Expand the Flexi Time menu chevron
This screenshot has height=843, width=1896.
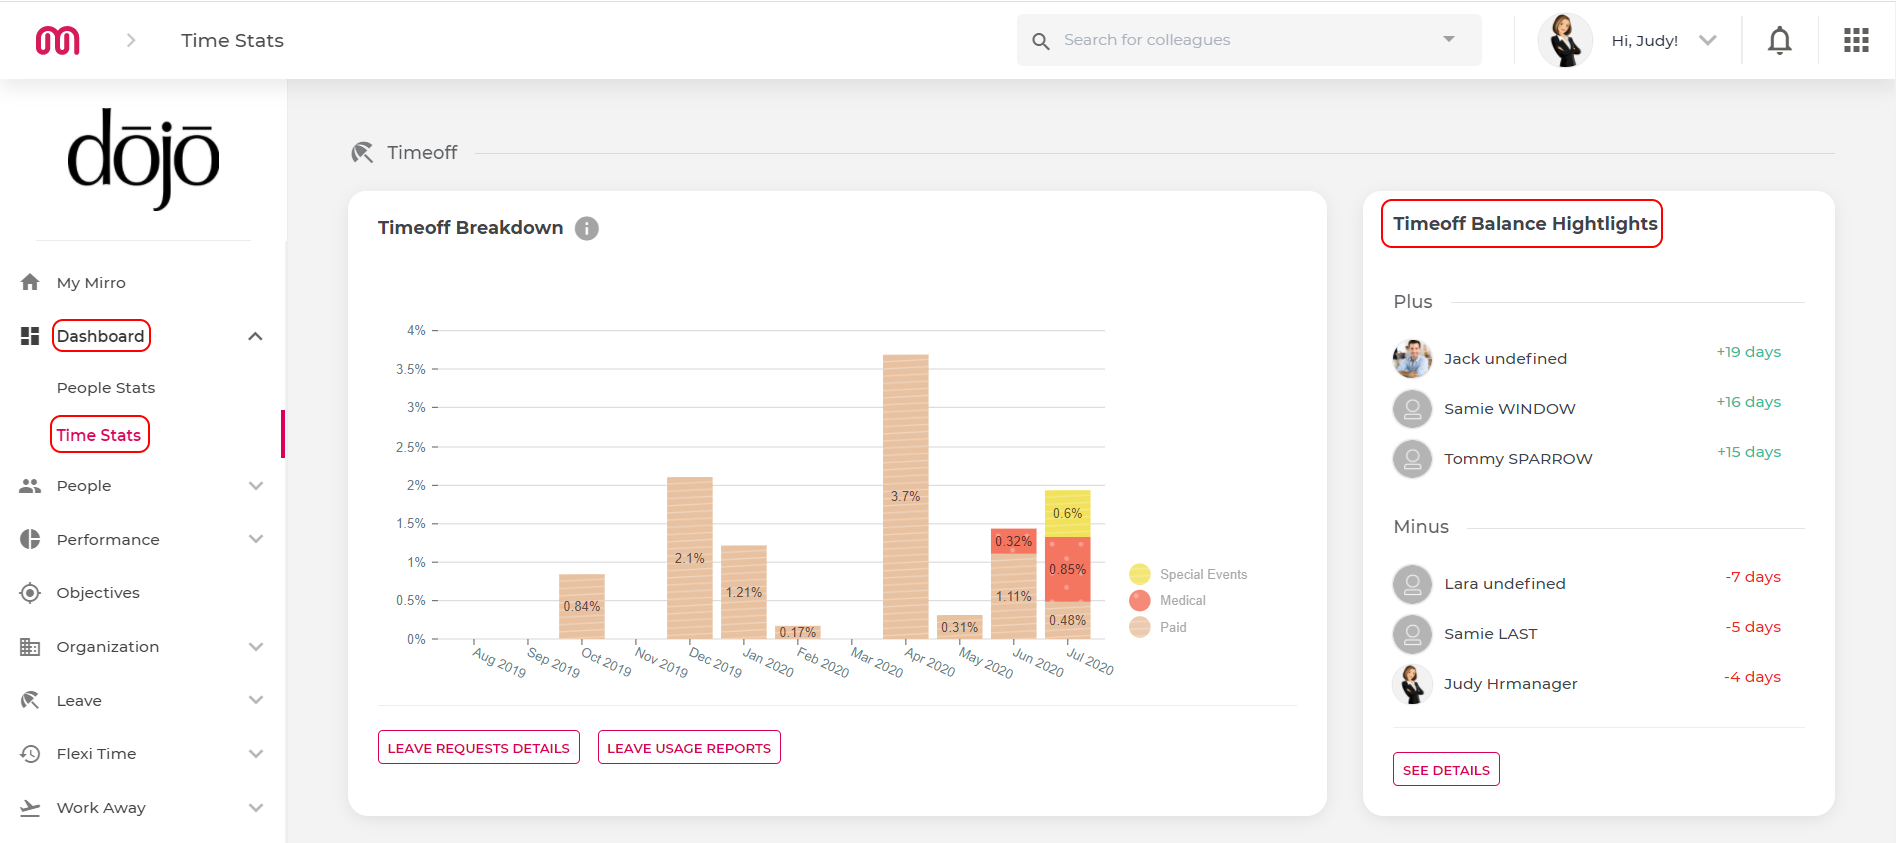[x=255, y=754]
